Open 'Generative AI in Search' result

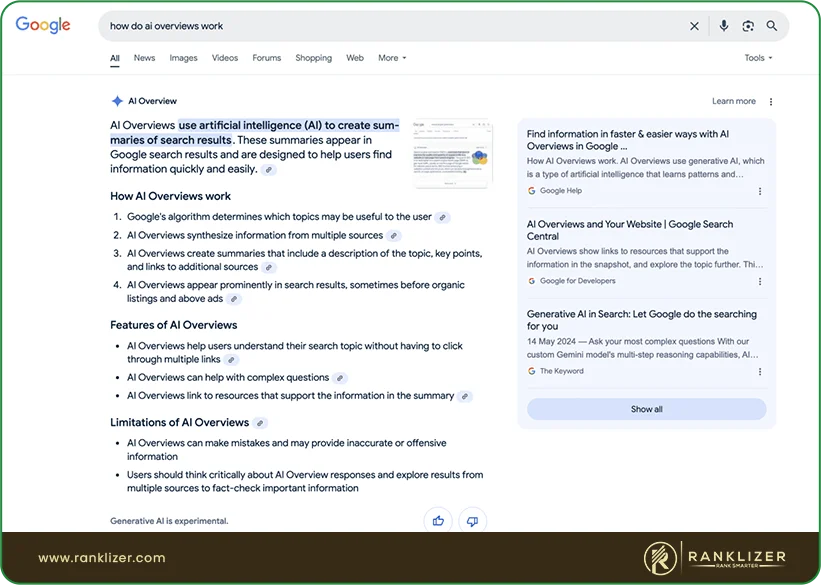[641, 320]
